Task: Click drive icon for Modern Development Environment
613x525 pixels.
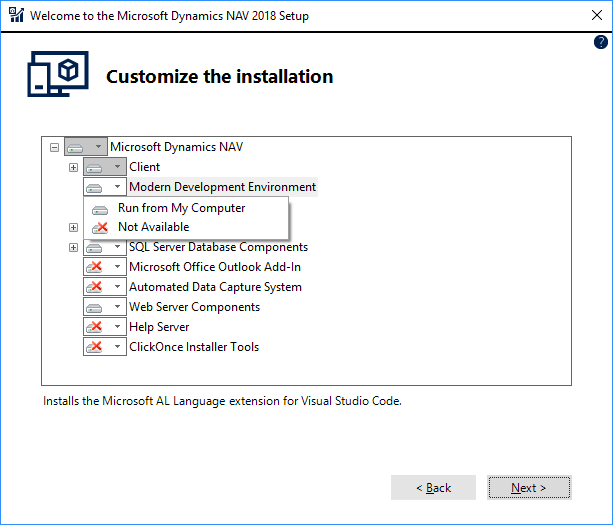Action: [x=94, y=188]
